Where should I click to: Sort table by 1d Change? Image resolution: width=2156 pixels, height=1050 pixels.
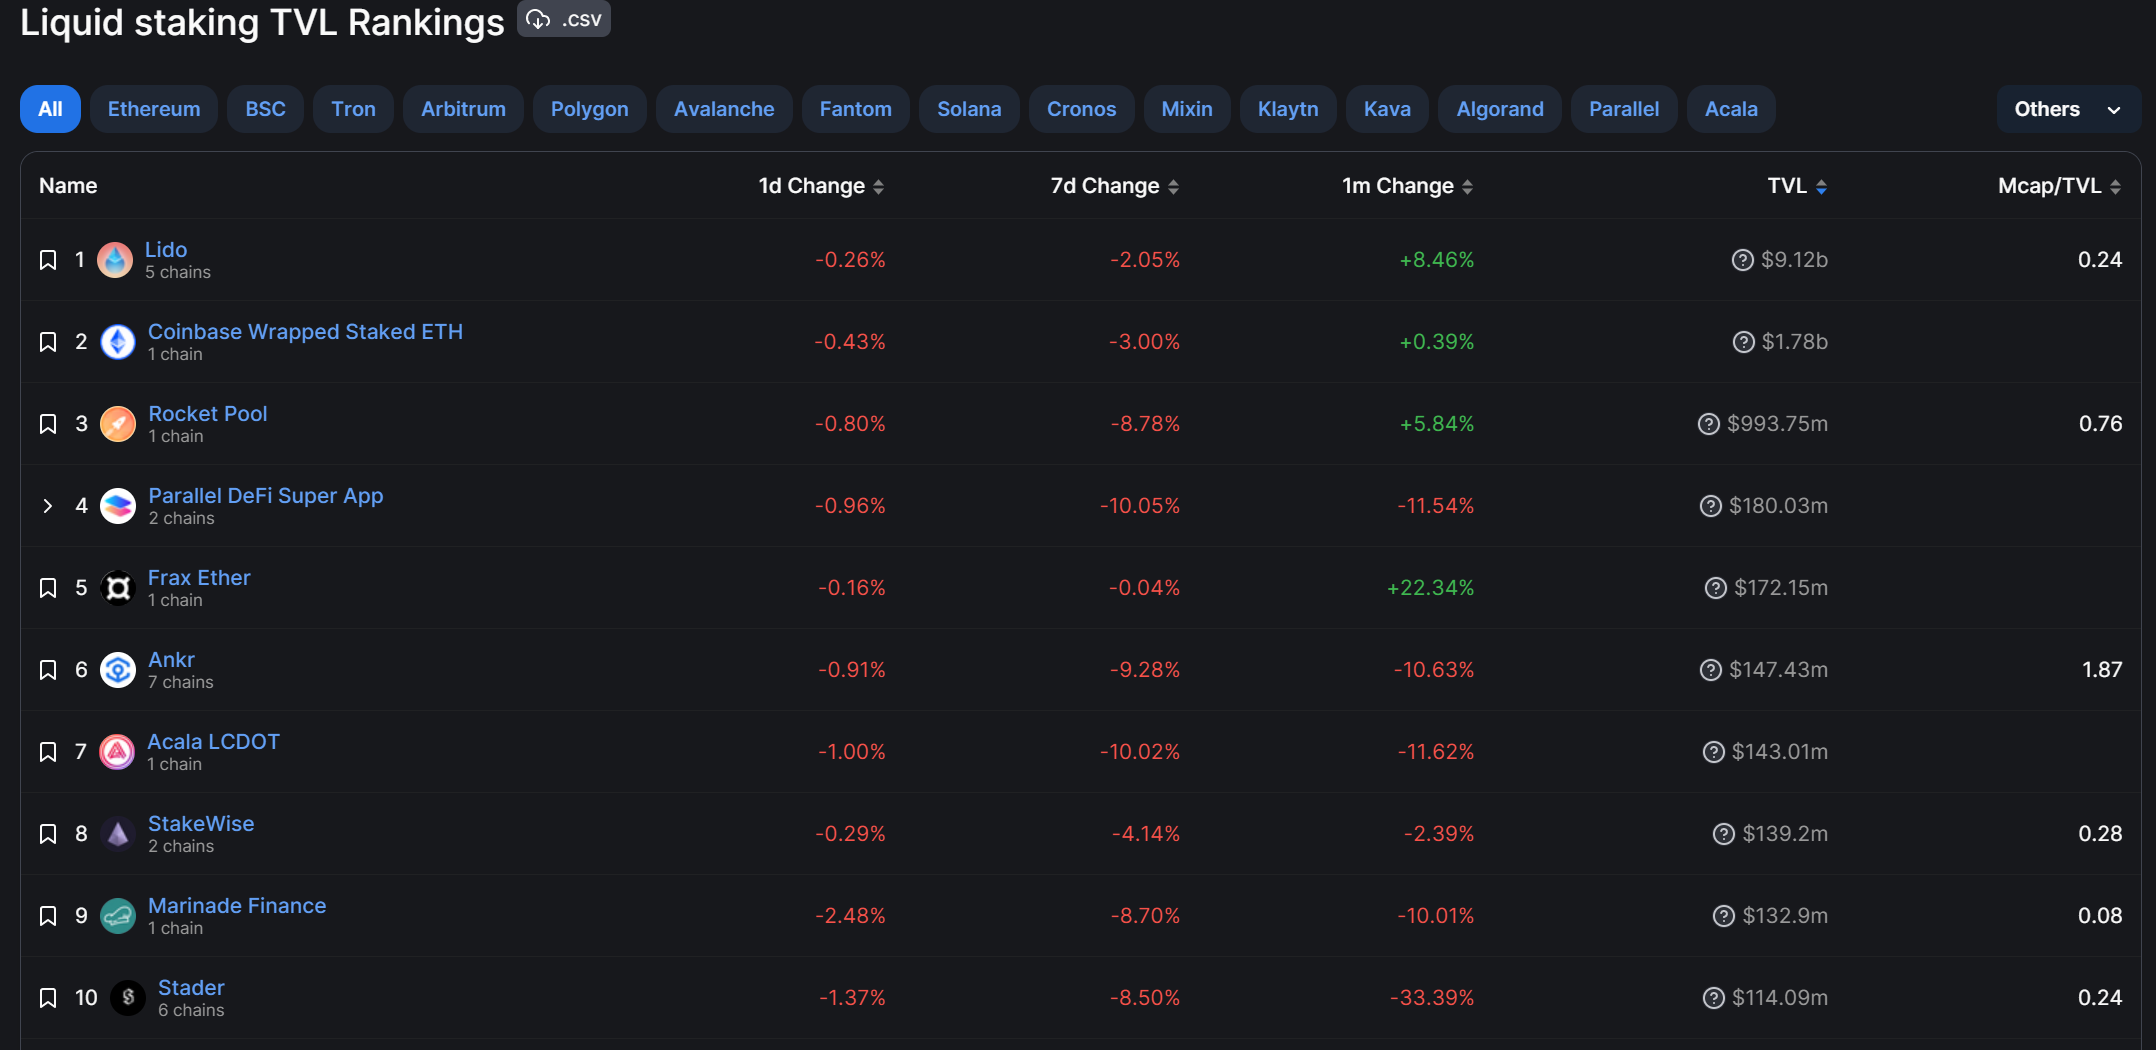tap(821, 186)
